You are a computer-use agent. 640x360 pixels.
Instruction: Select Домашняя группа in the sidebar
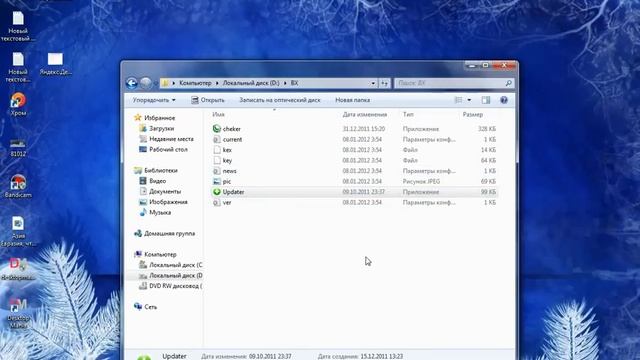click(x=169, y=233)
